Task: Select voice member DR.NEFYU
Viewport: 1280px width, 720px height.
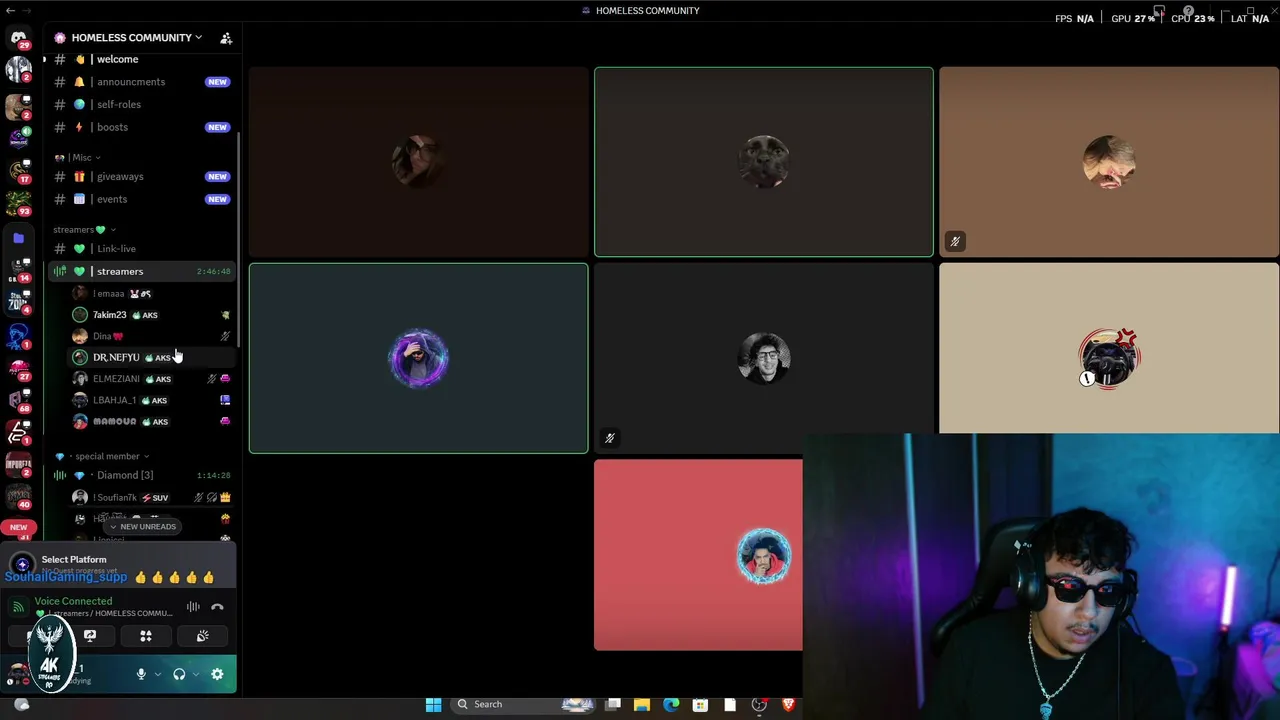Action: coord(152,357)
